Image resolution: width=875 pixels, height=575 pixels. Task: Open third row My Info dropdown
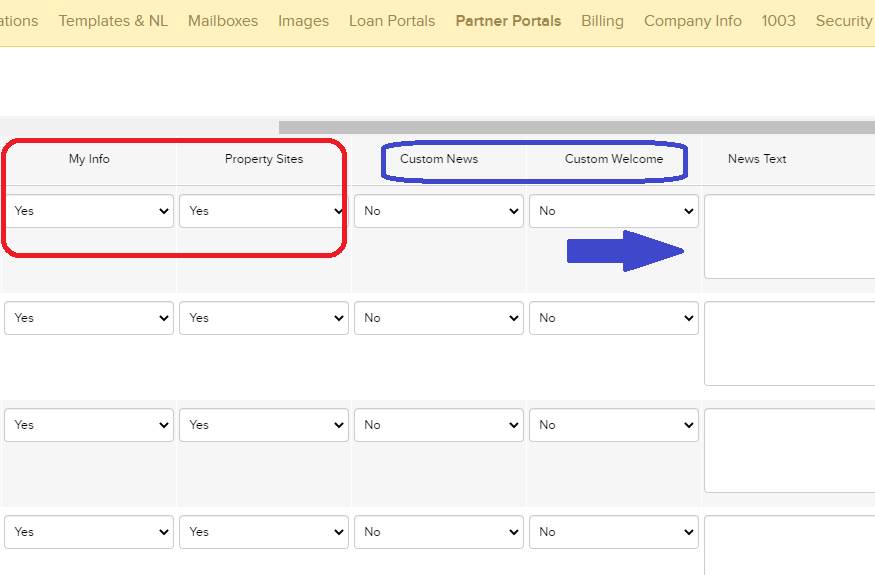[x=89, y=425]
